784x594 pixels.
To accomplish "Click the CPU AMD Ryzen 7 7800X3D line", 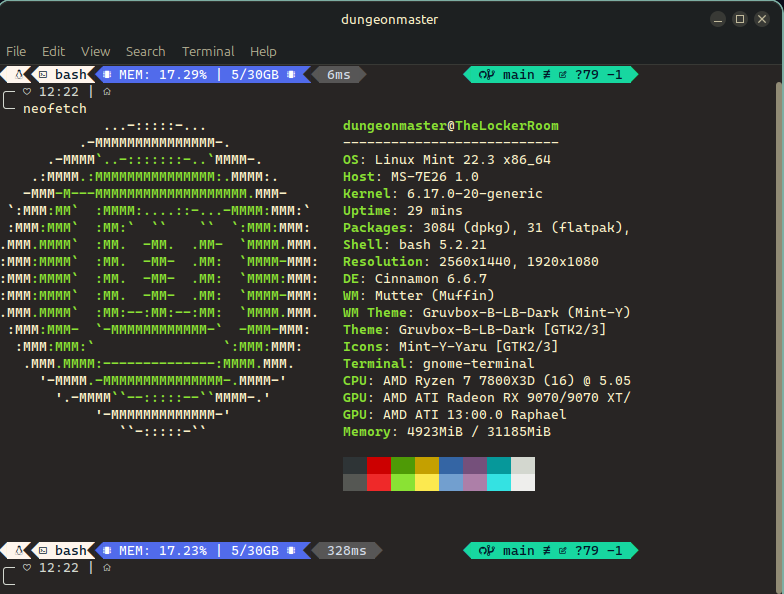I will 487,381.
